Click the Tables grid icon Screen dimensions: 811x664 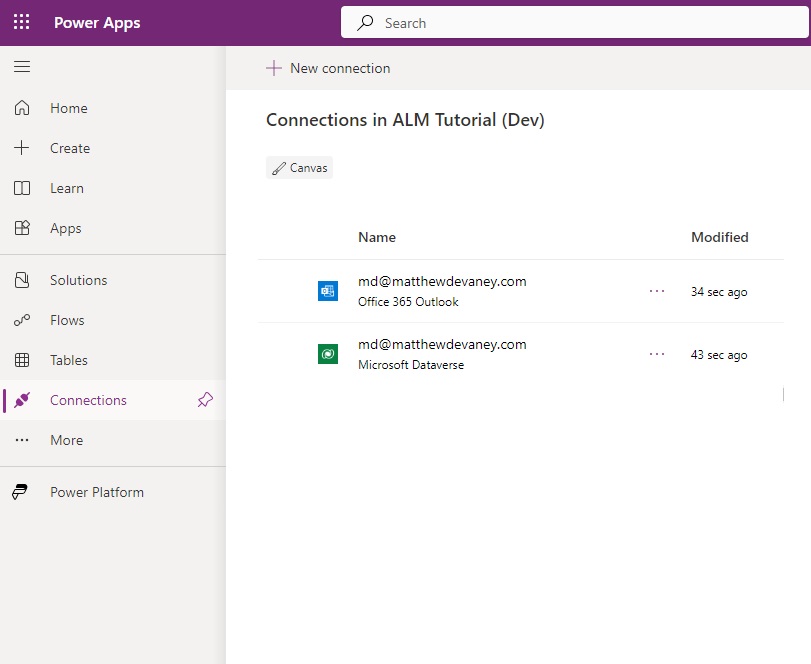coord(22,360)
